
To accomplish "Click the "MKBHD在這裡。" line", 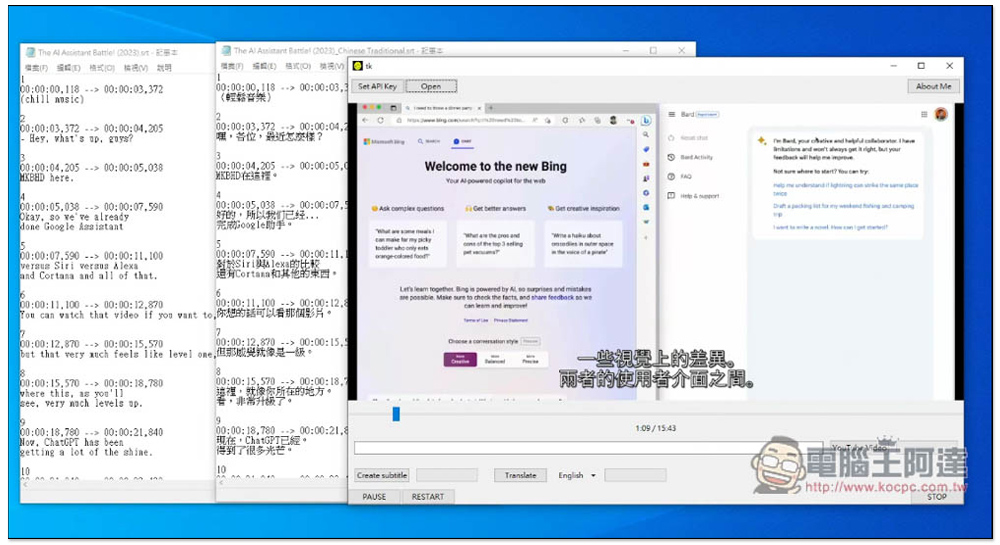I will pos(247,176).
